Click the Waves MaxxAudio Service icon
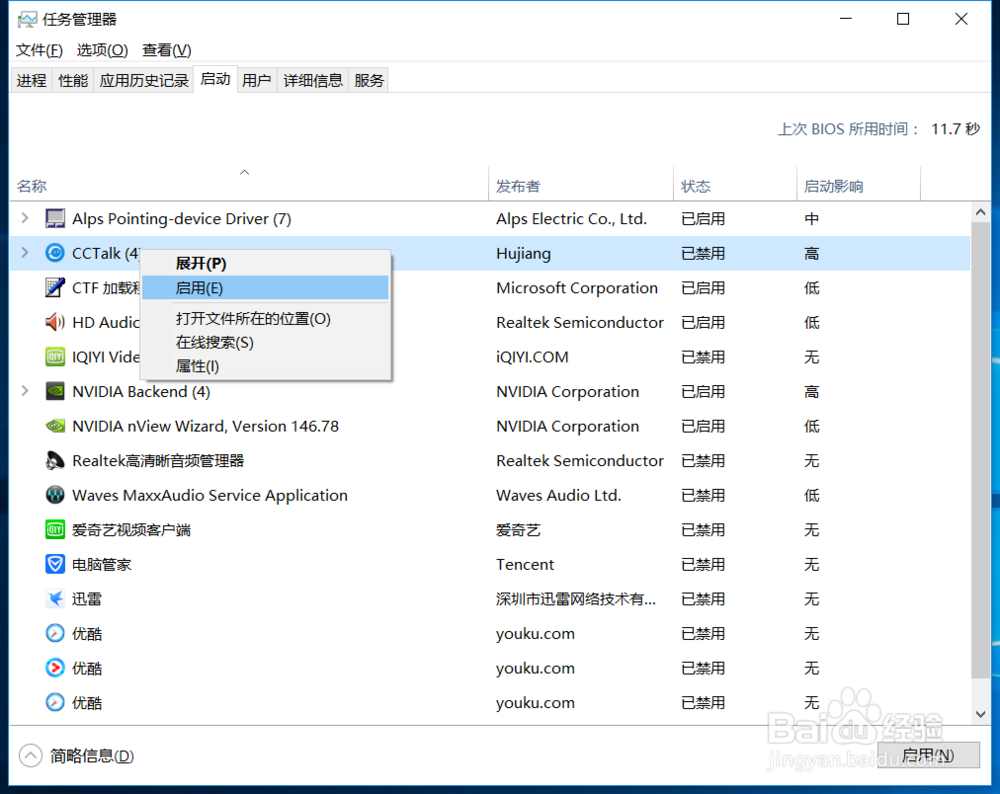The width and height of the screenshot is (1000, 794). click(x=55, y=495)
